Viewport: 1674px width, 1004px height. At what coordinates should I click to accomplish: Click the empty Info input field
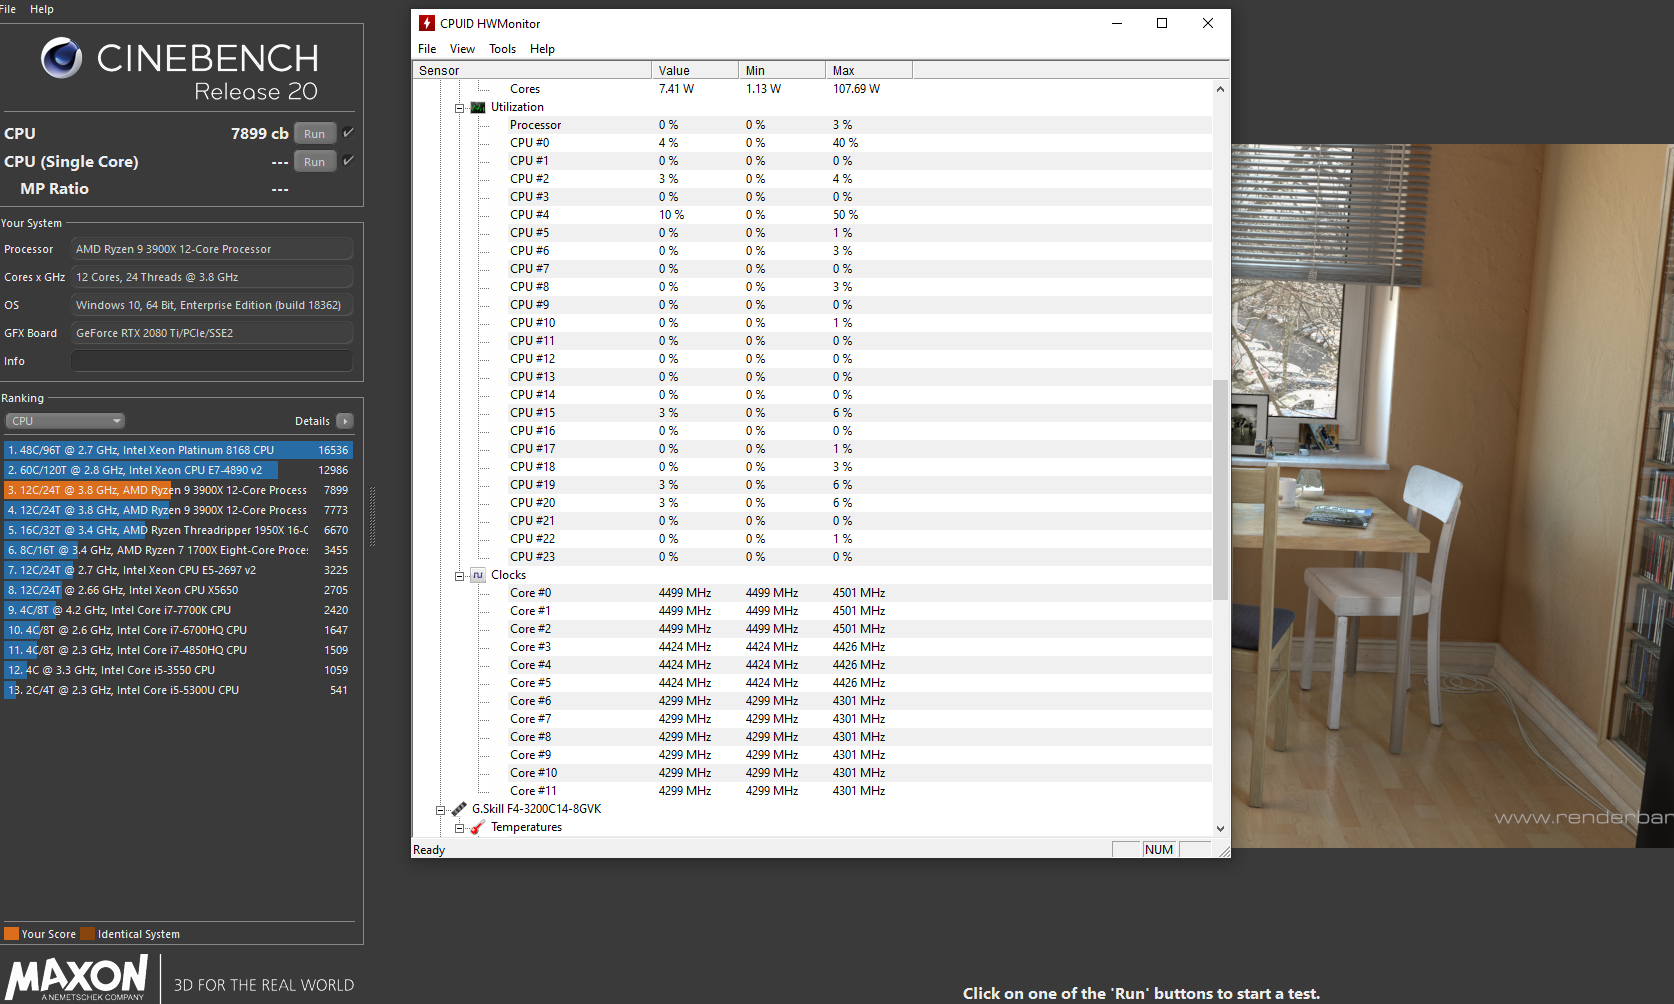(211, 361)
